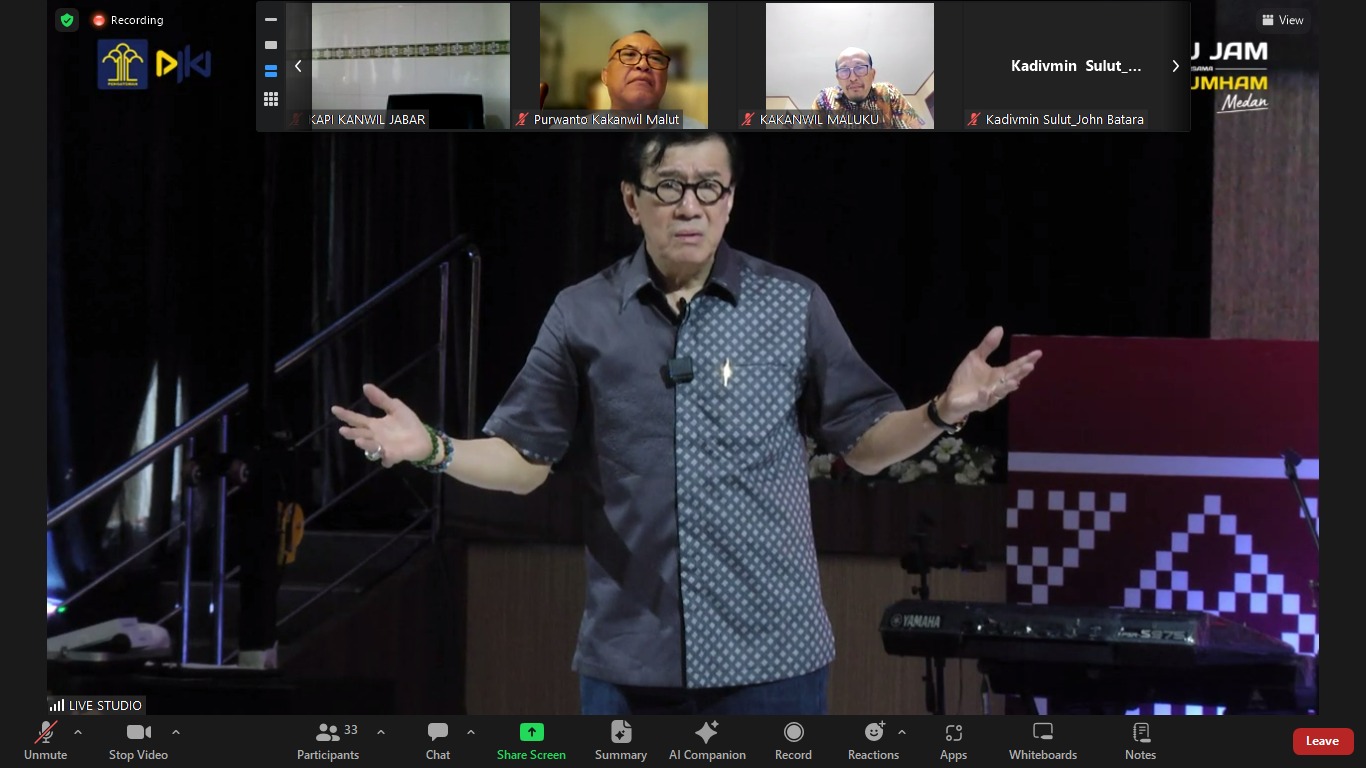1366x768 pixels.
Task: Open video options arrow beside Stop Video
Action: tap(176, 732)
